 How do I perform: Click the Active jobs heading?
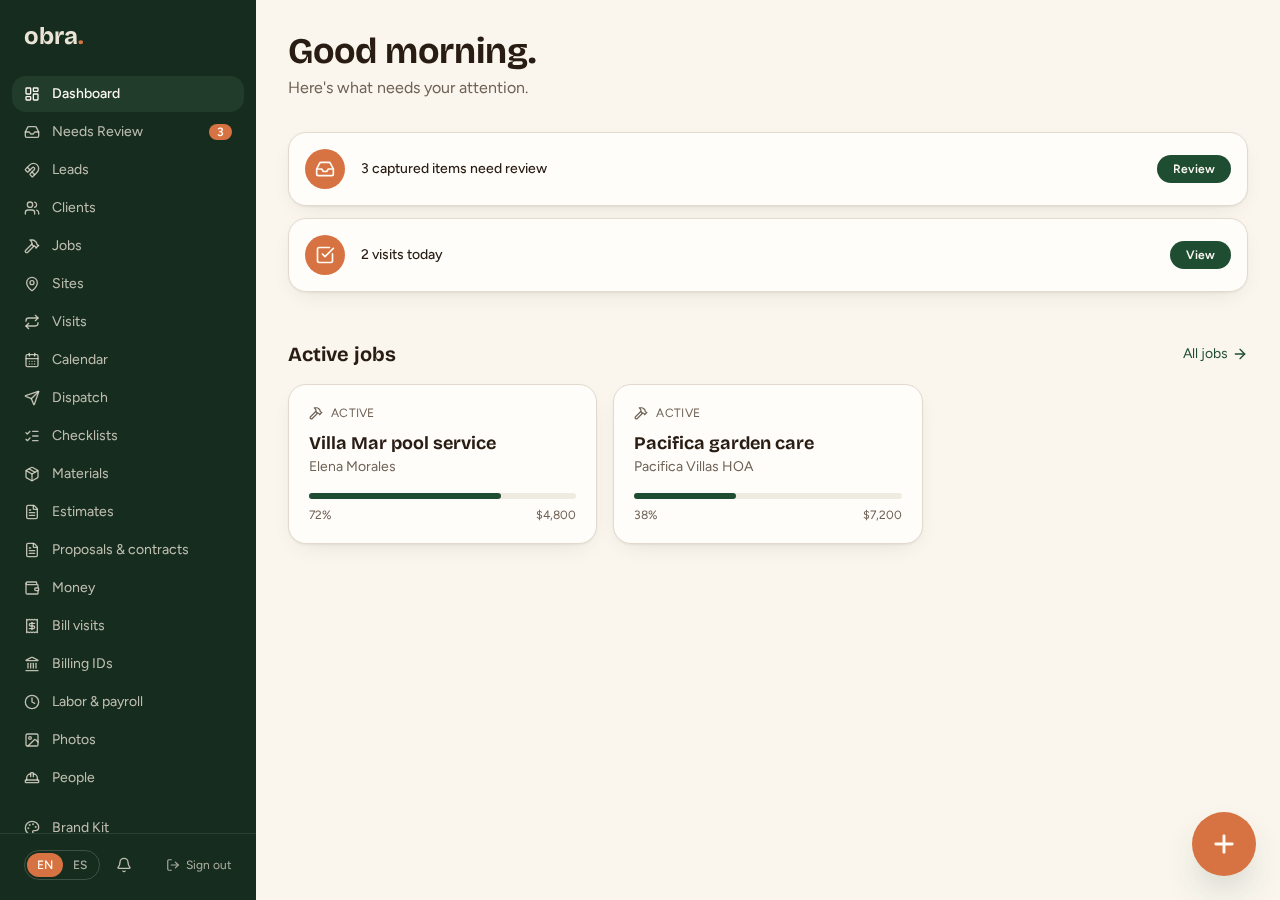[x=342, y=354]
